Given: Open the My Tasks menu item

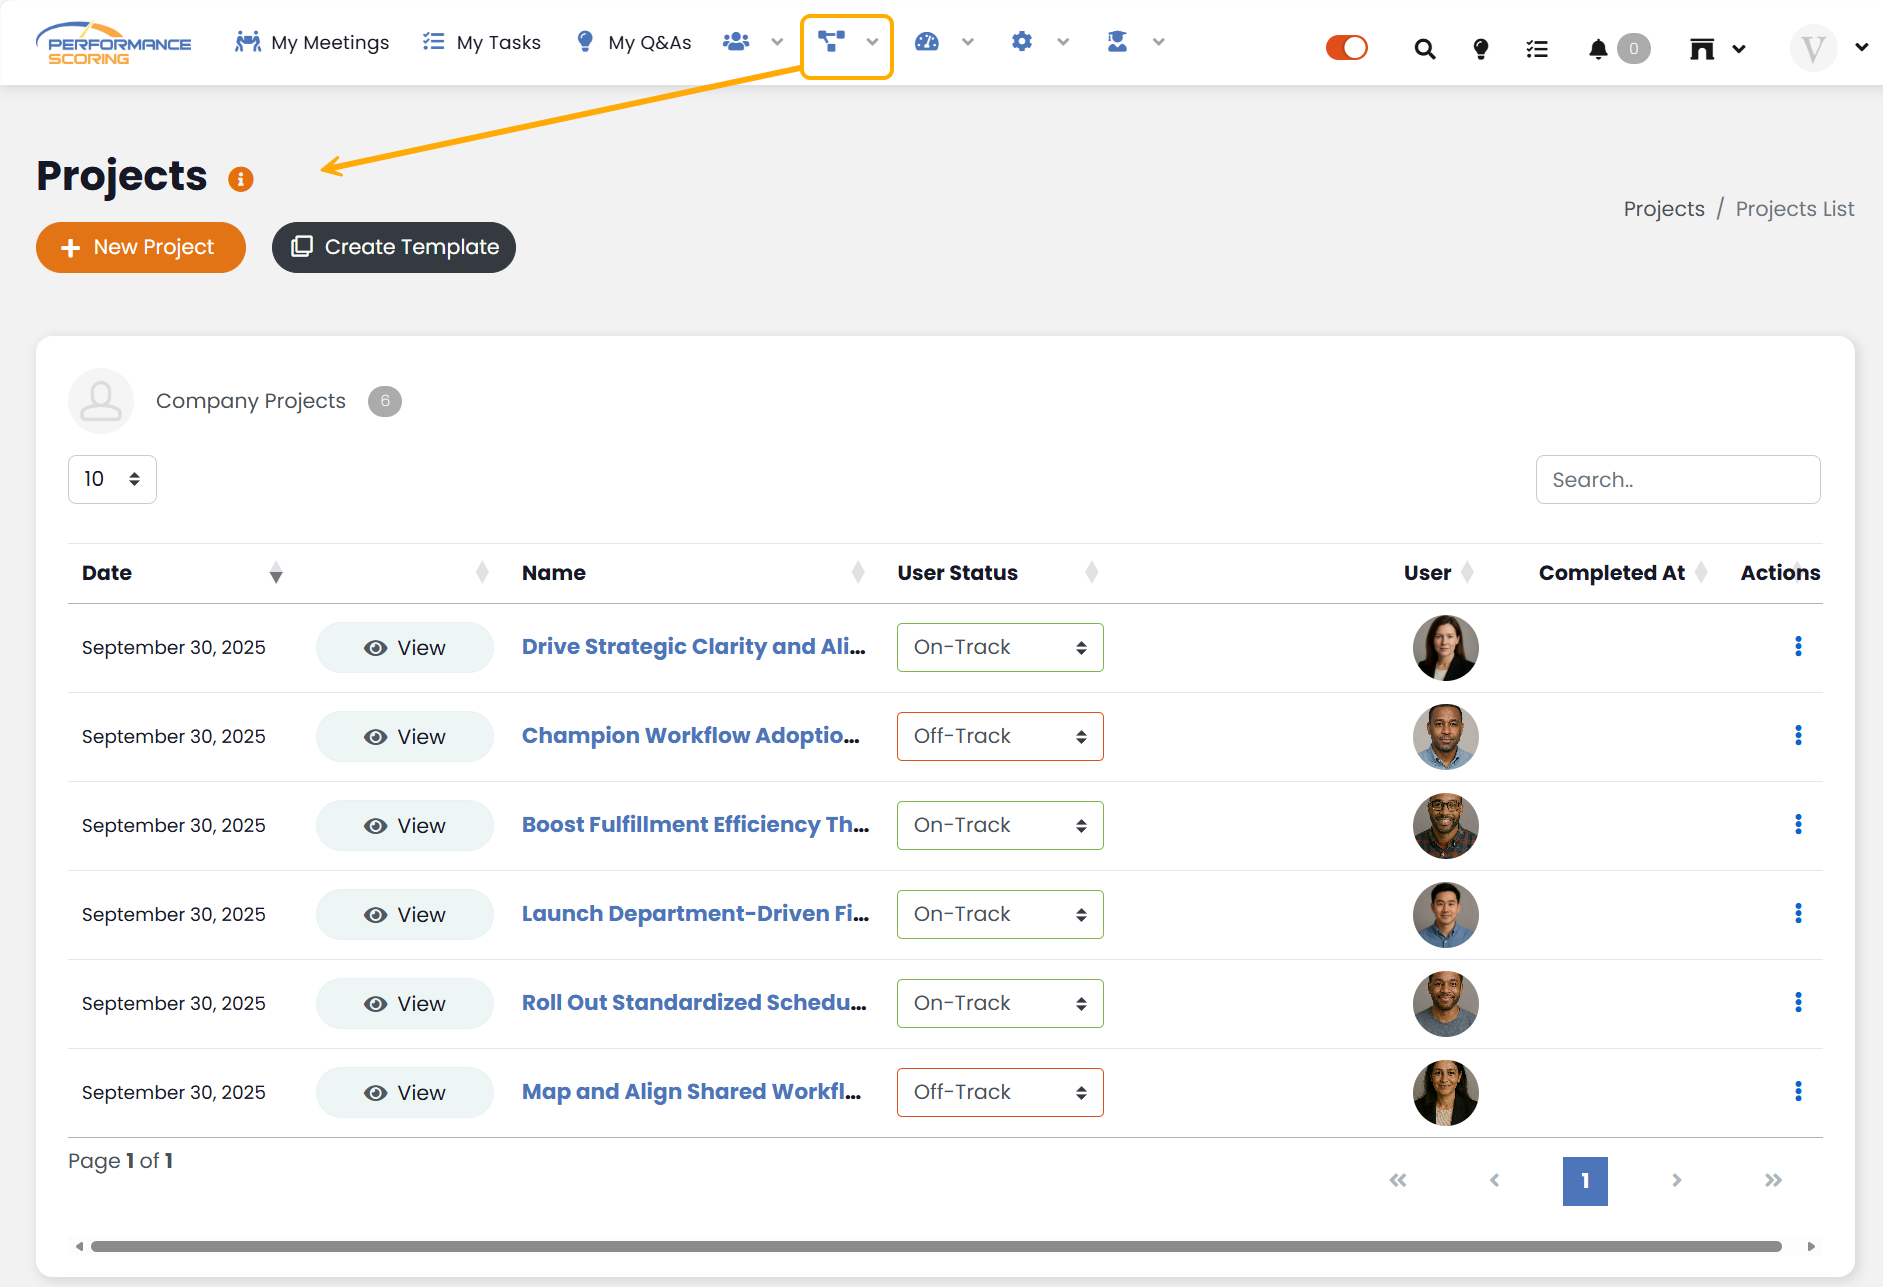Looking at the screenshot, I should (x=482, y=42).
